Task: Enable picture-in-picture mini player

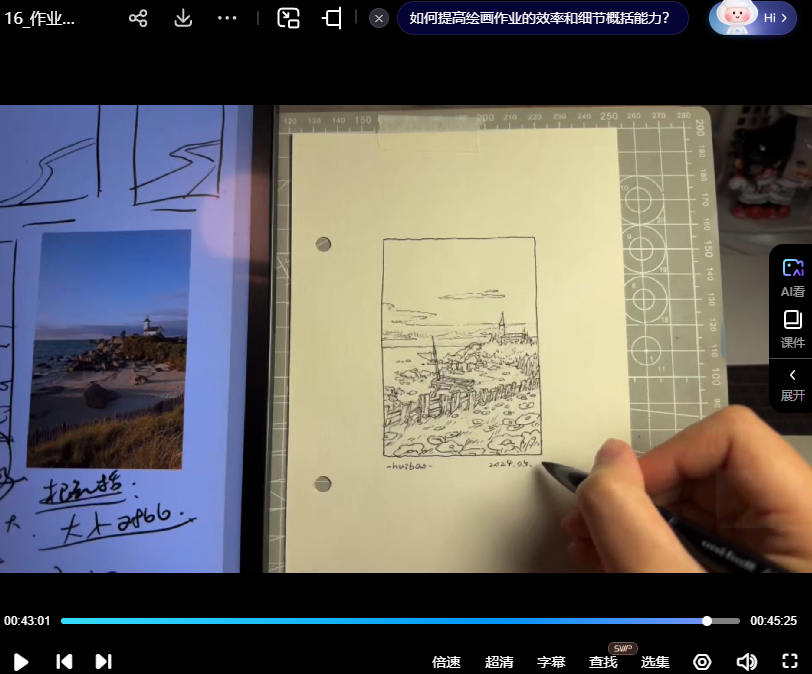Action: (x=289, y=18)
